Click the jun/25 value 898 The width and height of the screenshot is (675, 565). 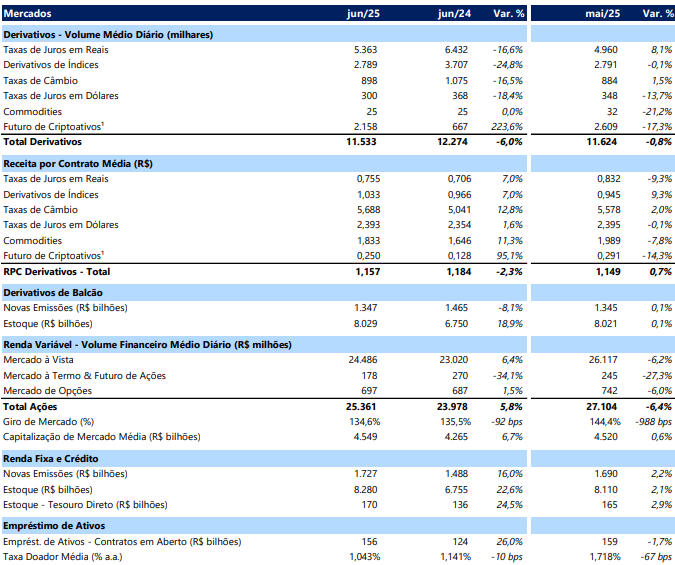click(x=369, y=81)
